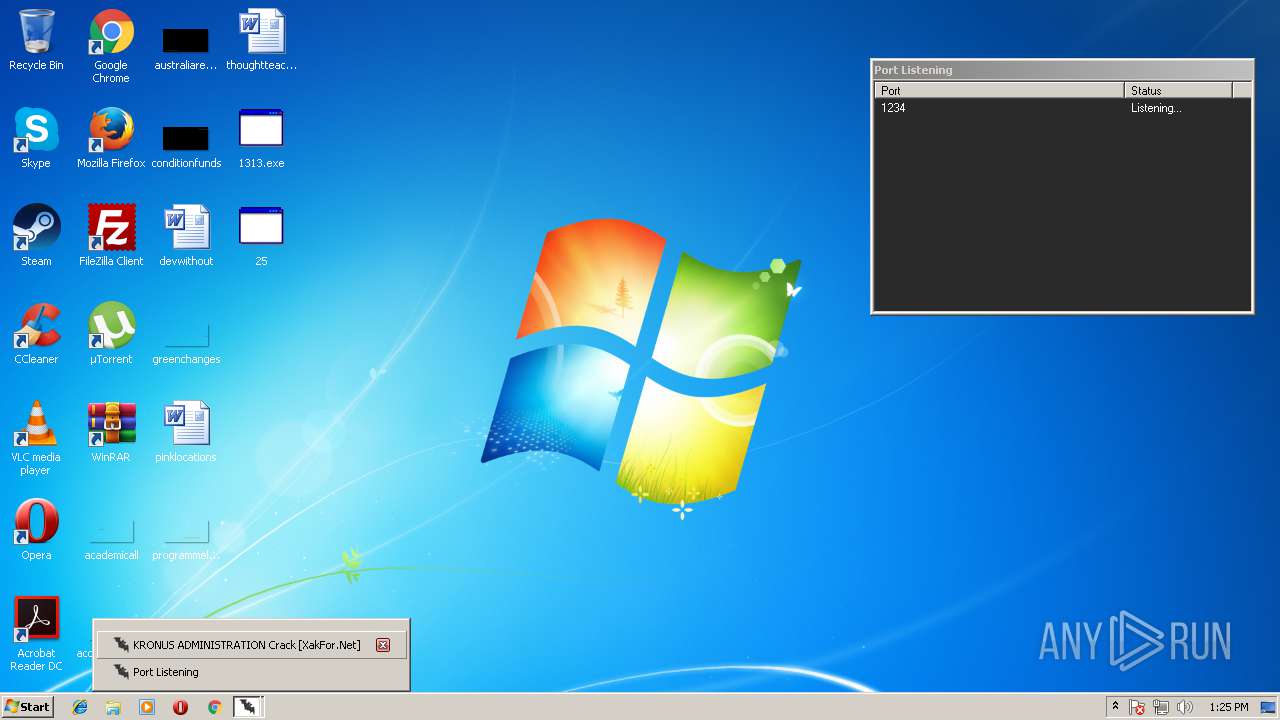1280x720 pixels.
Task: Click the Port Listening title bar
Action: click(x=1062, y=70)
